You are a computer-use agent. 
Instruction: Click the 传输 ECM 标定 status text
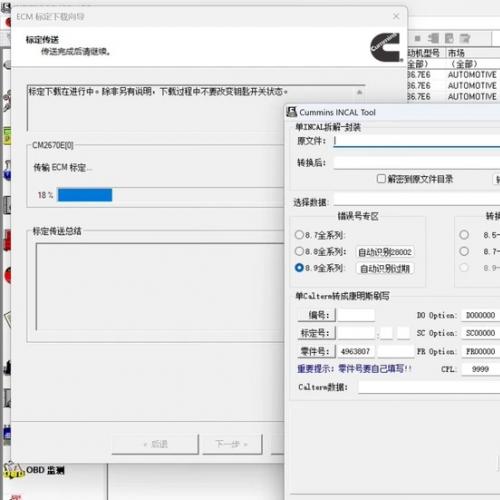62,167
